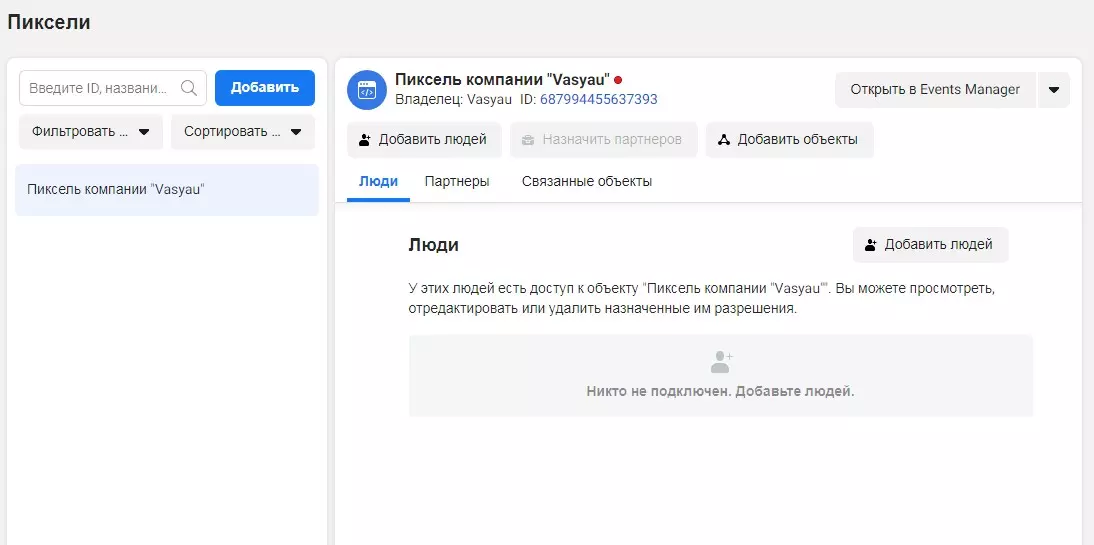The height and width of the screenshot is (545, 1094).
Task: Click 'Никто не подключен. Добавьте людей.' message
Action: [721, 391]
